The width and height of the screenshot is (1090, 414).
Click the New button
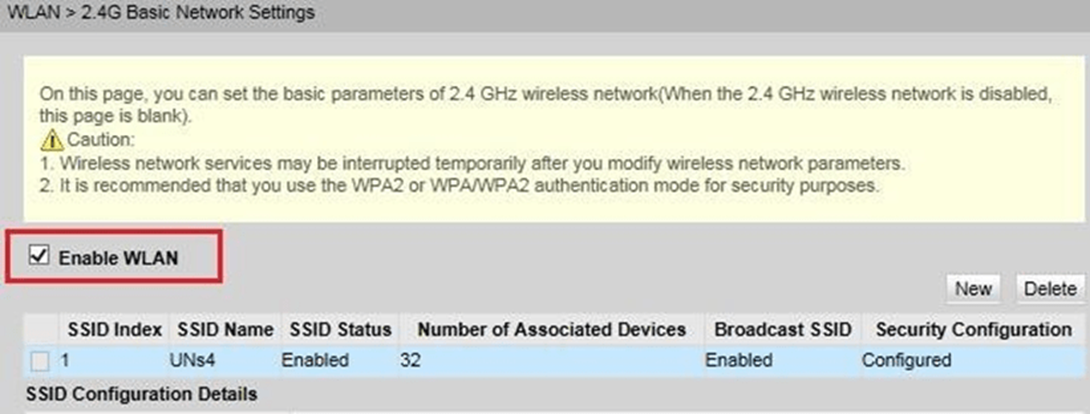pos(973,288)
